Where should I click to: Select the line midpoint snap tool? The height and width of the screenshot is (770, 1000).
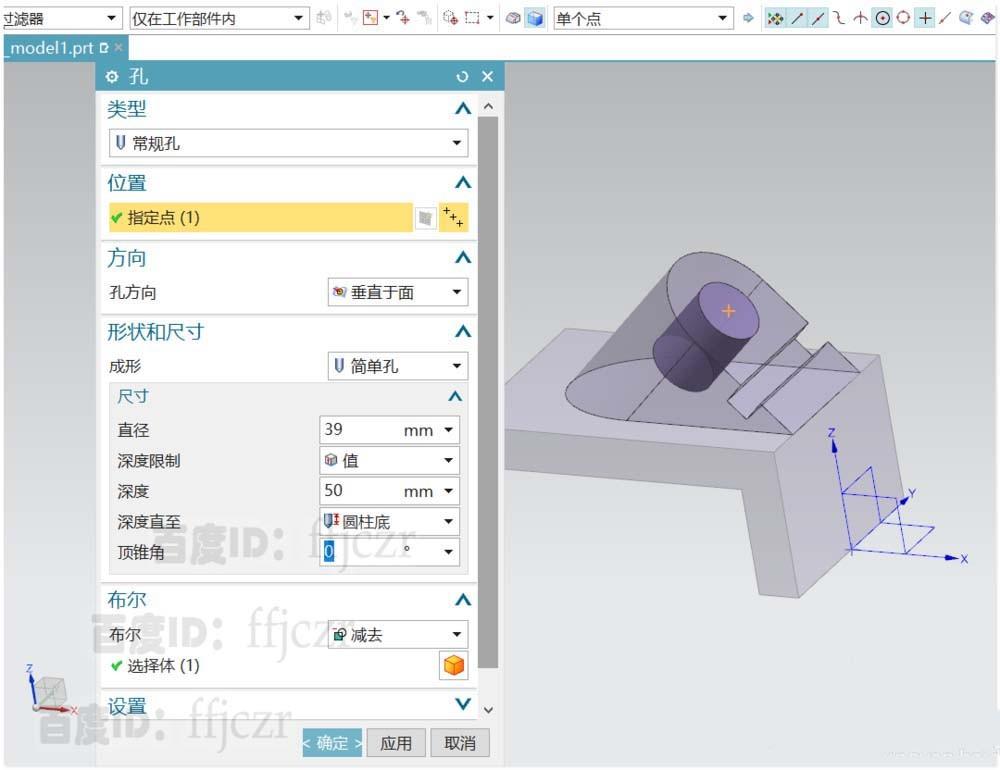(x=817, y=17)
